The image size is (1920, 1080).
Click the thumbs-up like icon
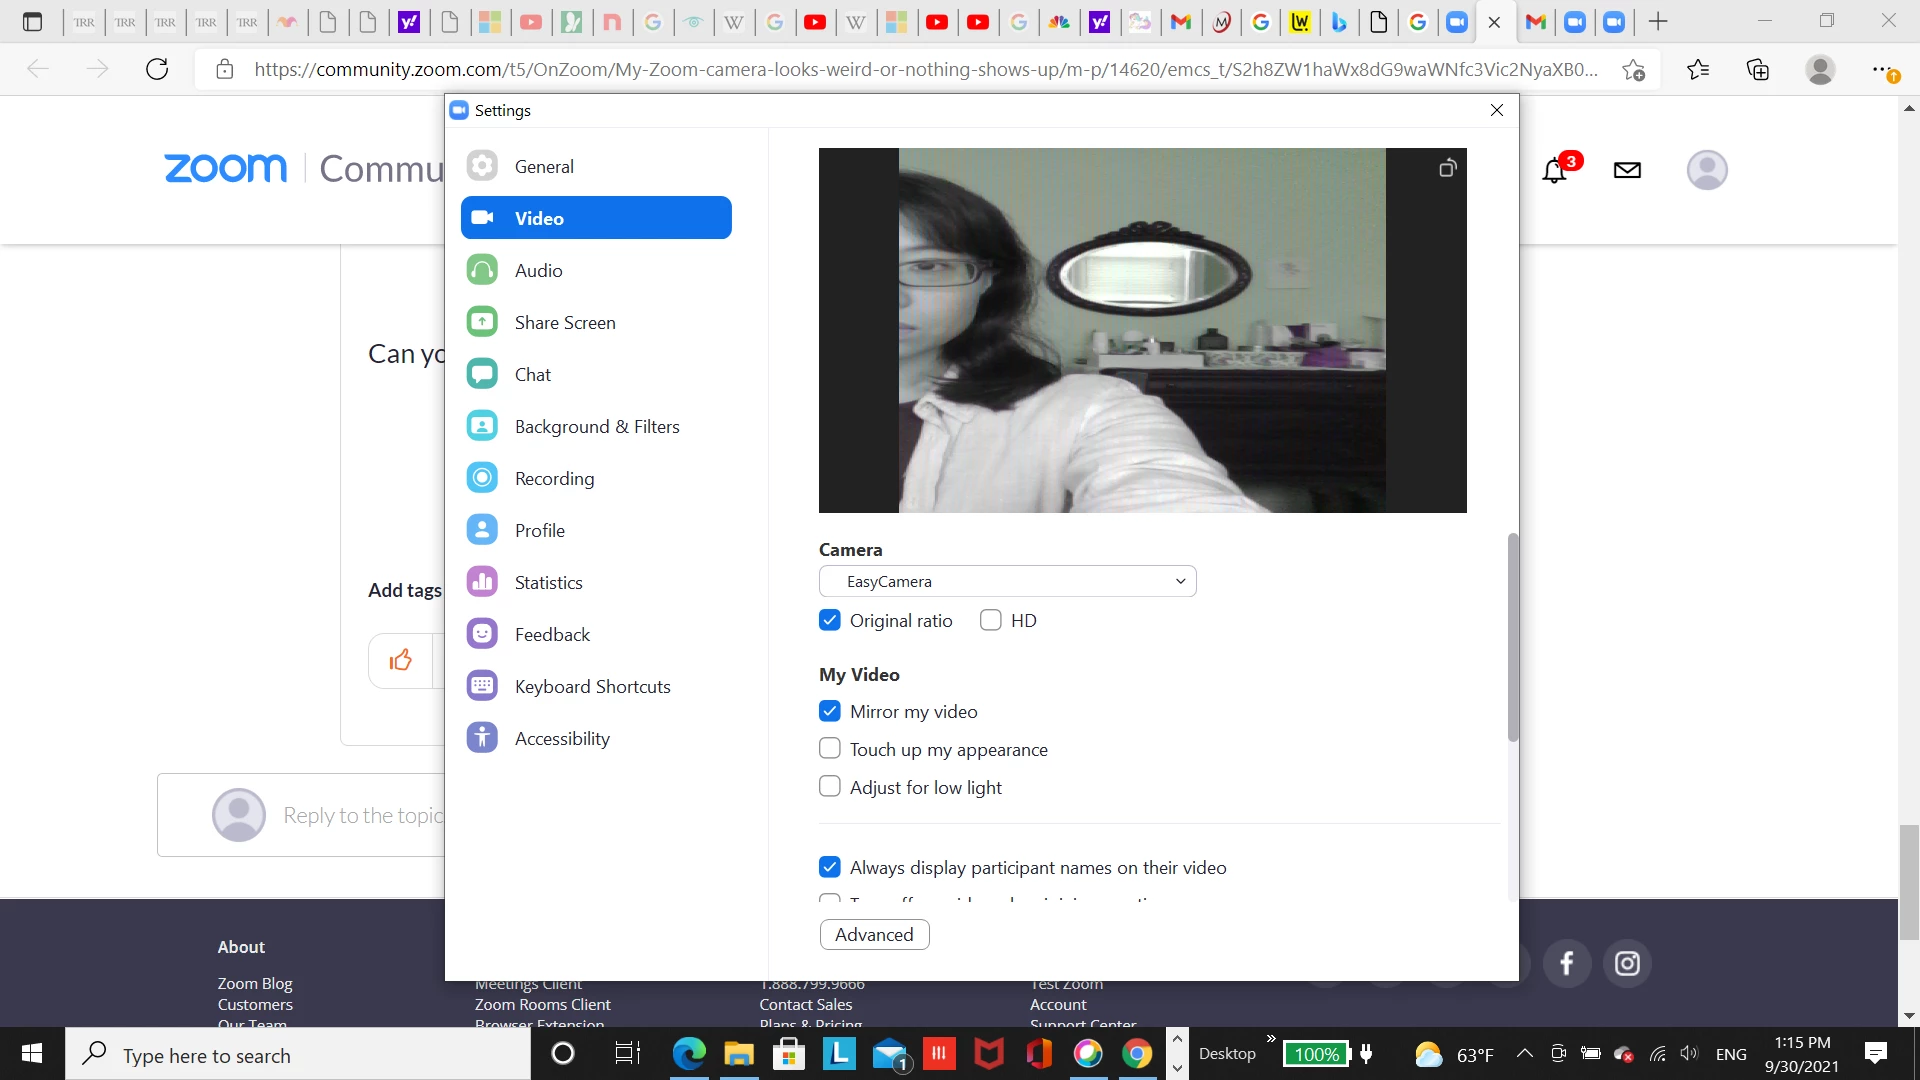(x=401, y=660)
